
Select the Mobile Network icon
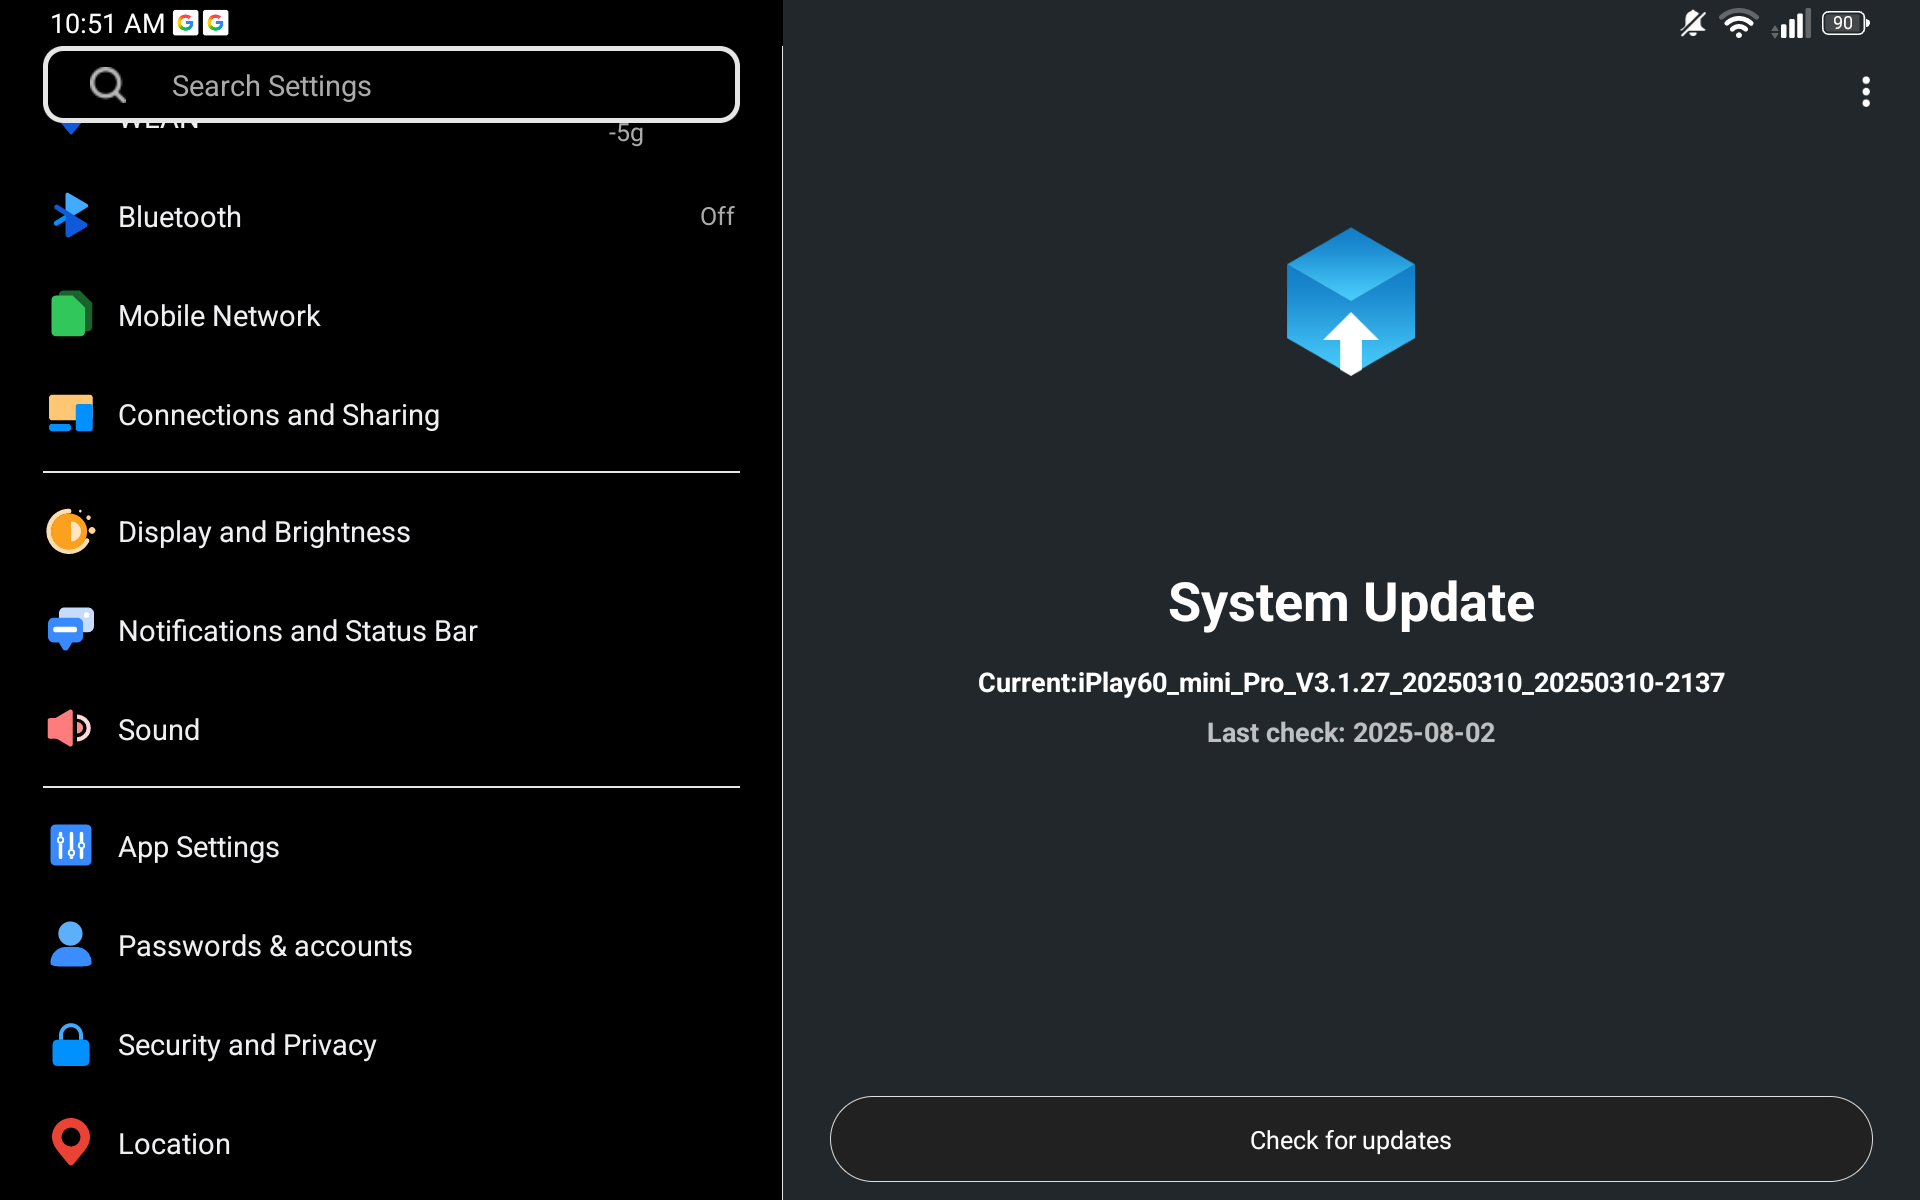tap(70, 315)
